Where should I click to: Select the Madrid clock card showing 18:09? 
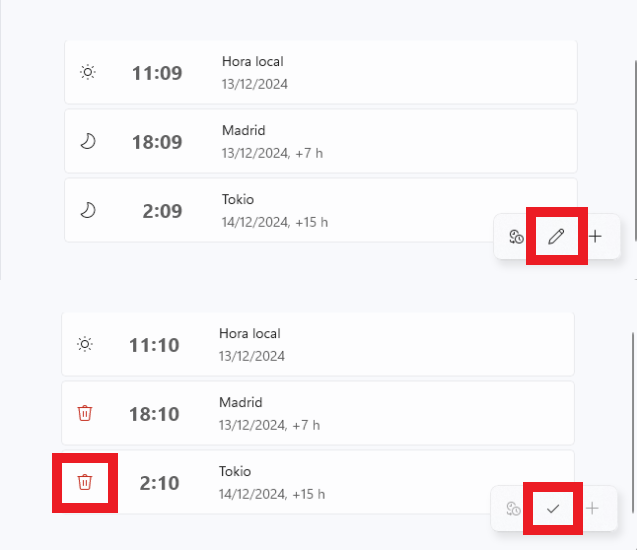pyautogui.click(x=321, y=141)
